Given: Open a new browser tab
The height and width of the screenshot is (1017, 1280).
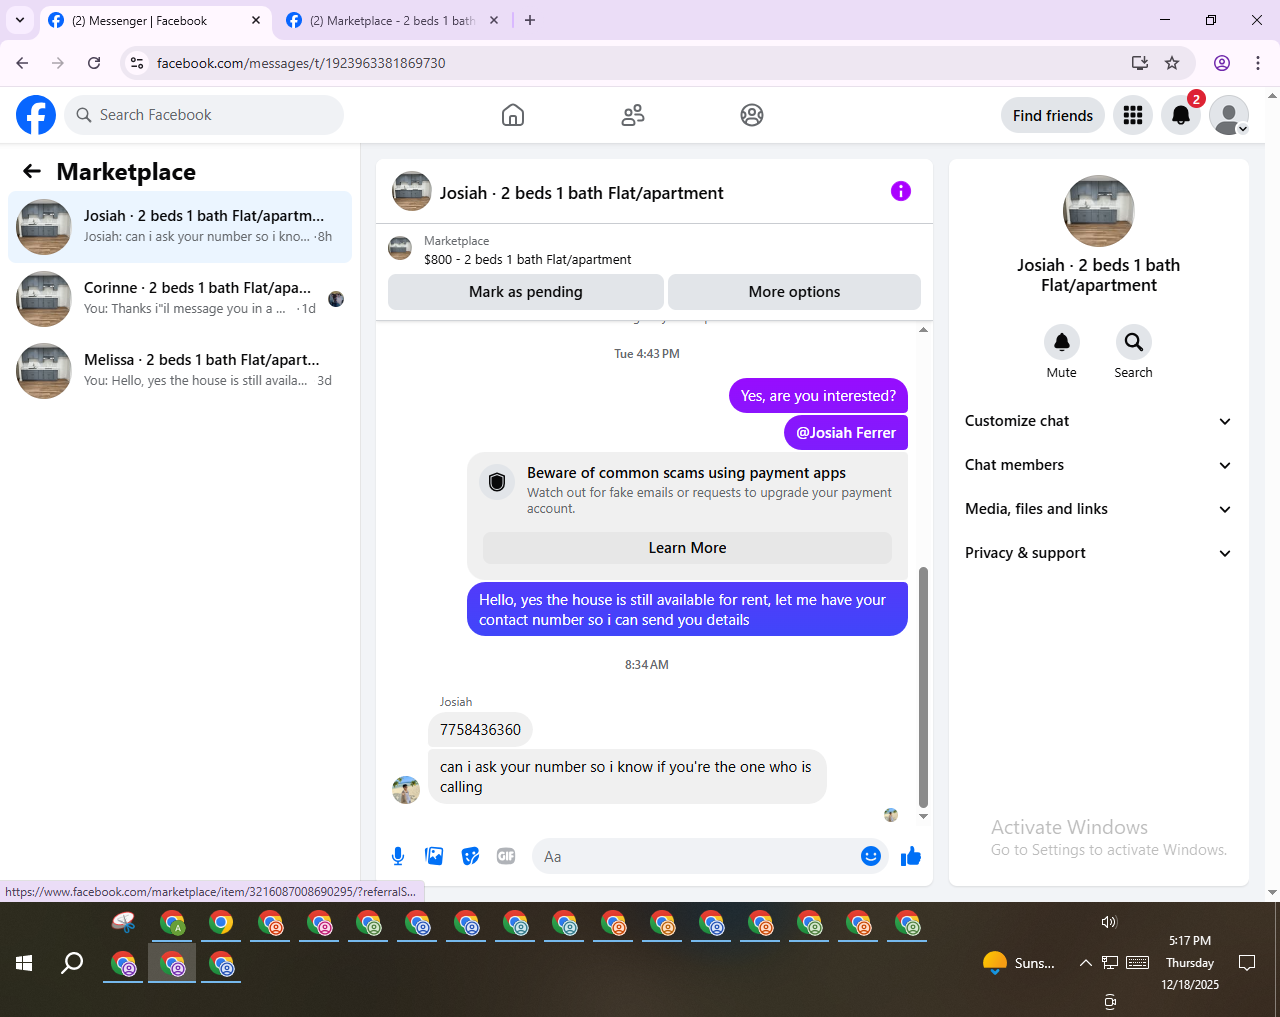Looking at the screenshot, I should pos(530,20).
